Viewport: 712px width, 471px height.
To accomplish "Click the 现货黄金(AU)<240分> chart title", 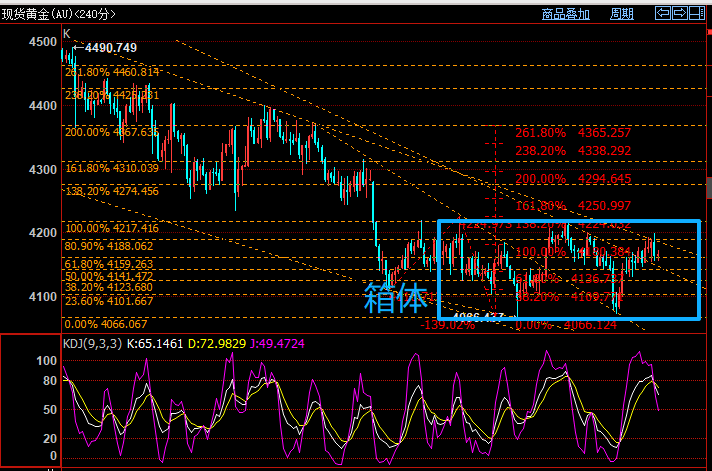I will click(x=59, y=14).
